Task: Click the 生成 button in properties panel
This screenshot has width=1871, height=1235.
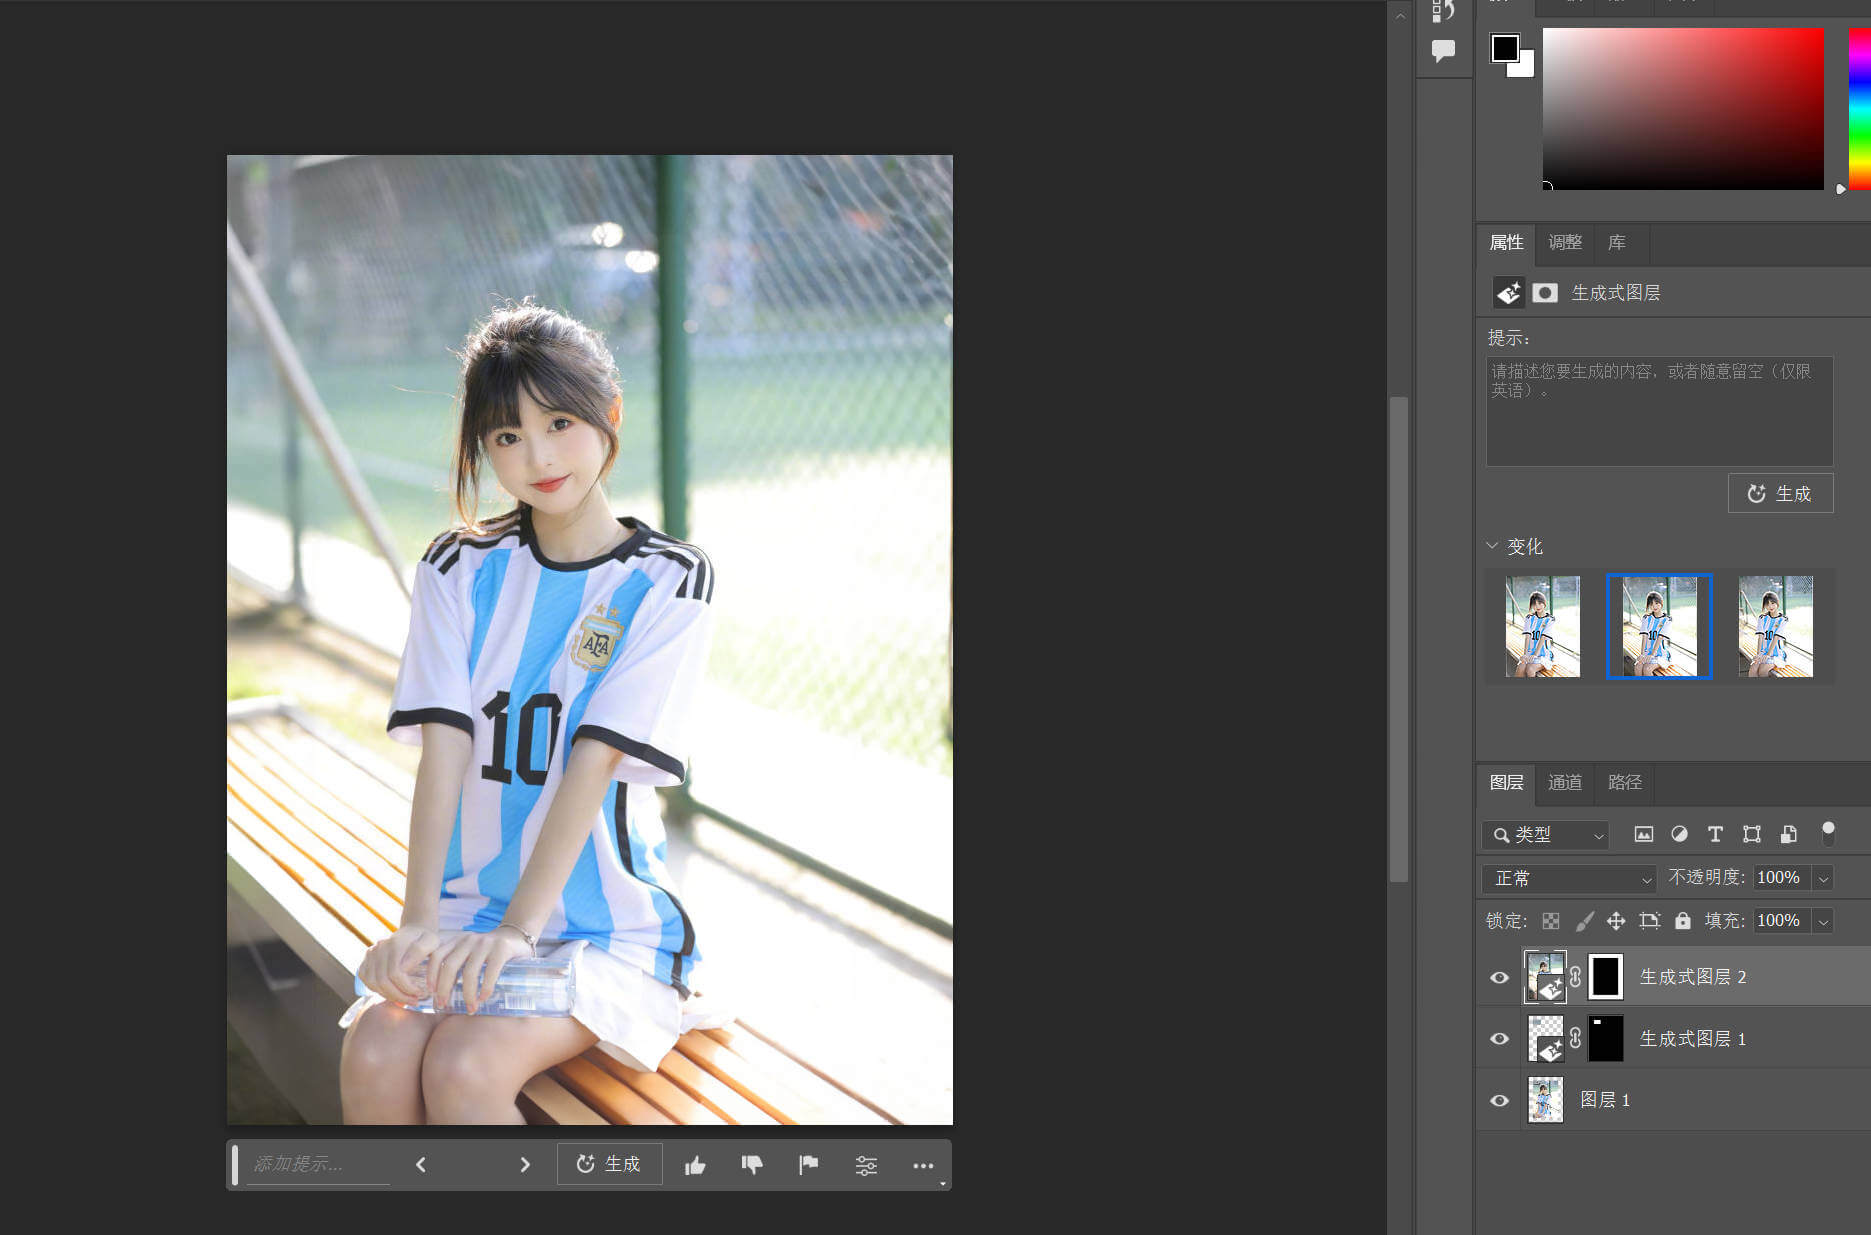Action: pos(1780,494)
